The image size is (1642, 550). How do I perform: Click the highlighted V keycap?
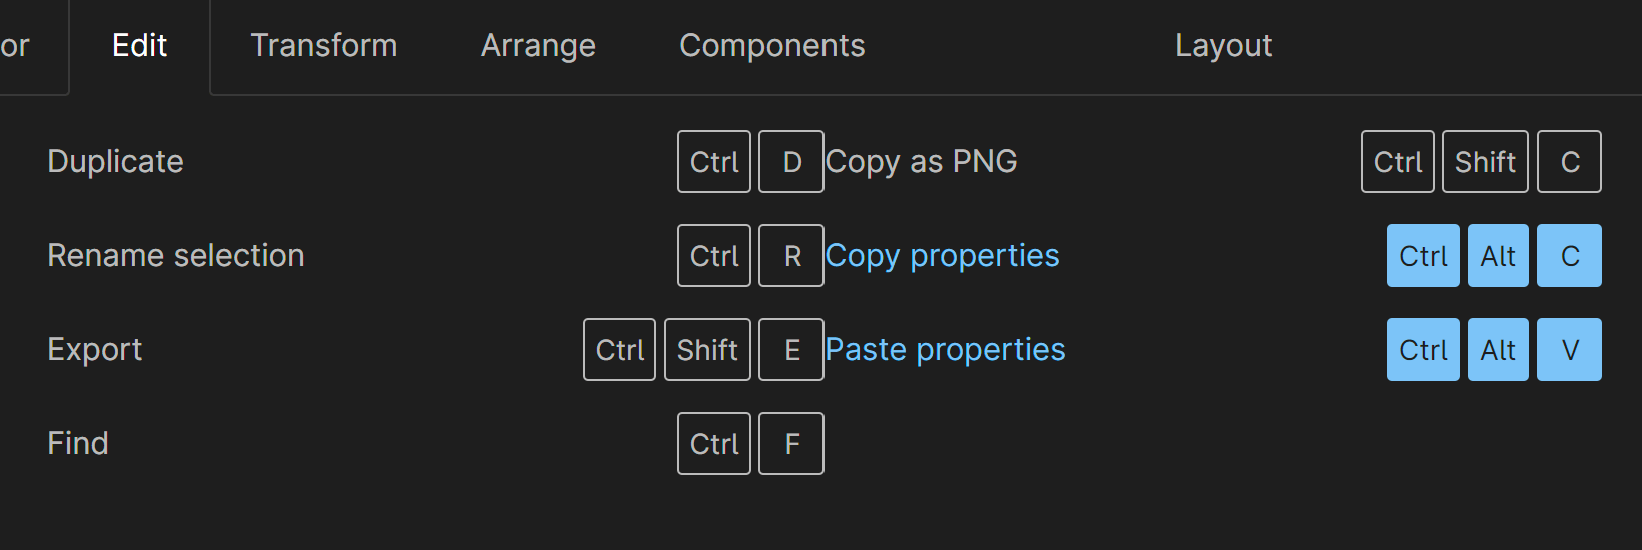pyautogui.click(x=1569, y=350)
